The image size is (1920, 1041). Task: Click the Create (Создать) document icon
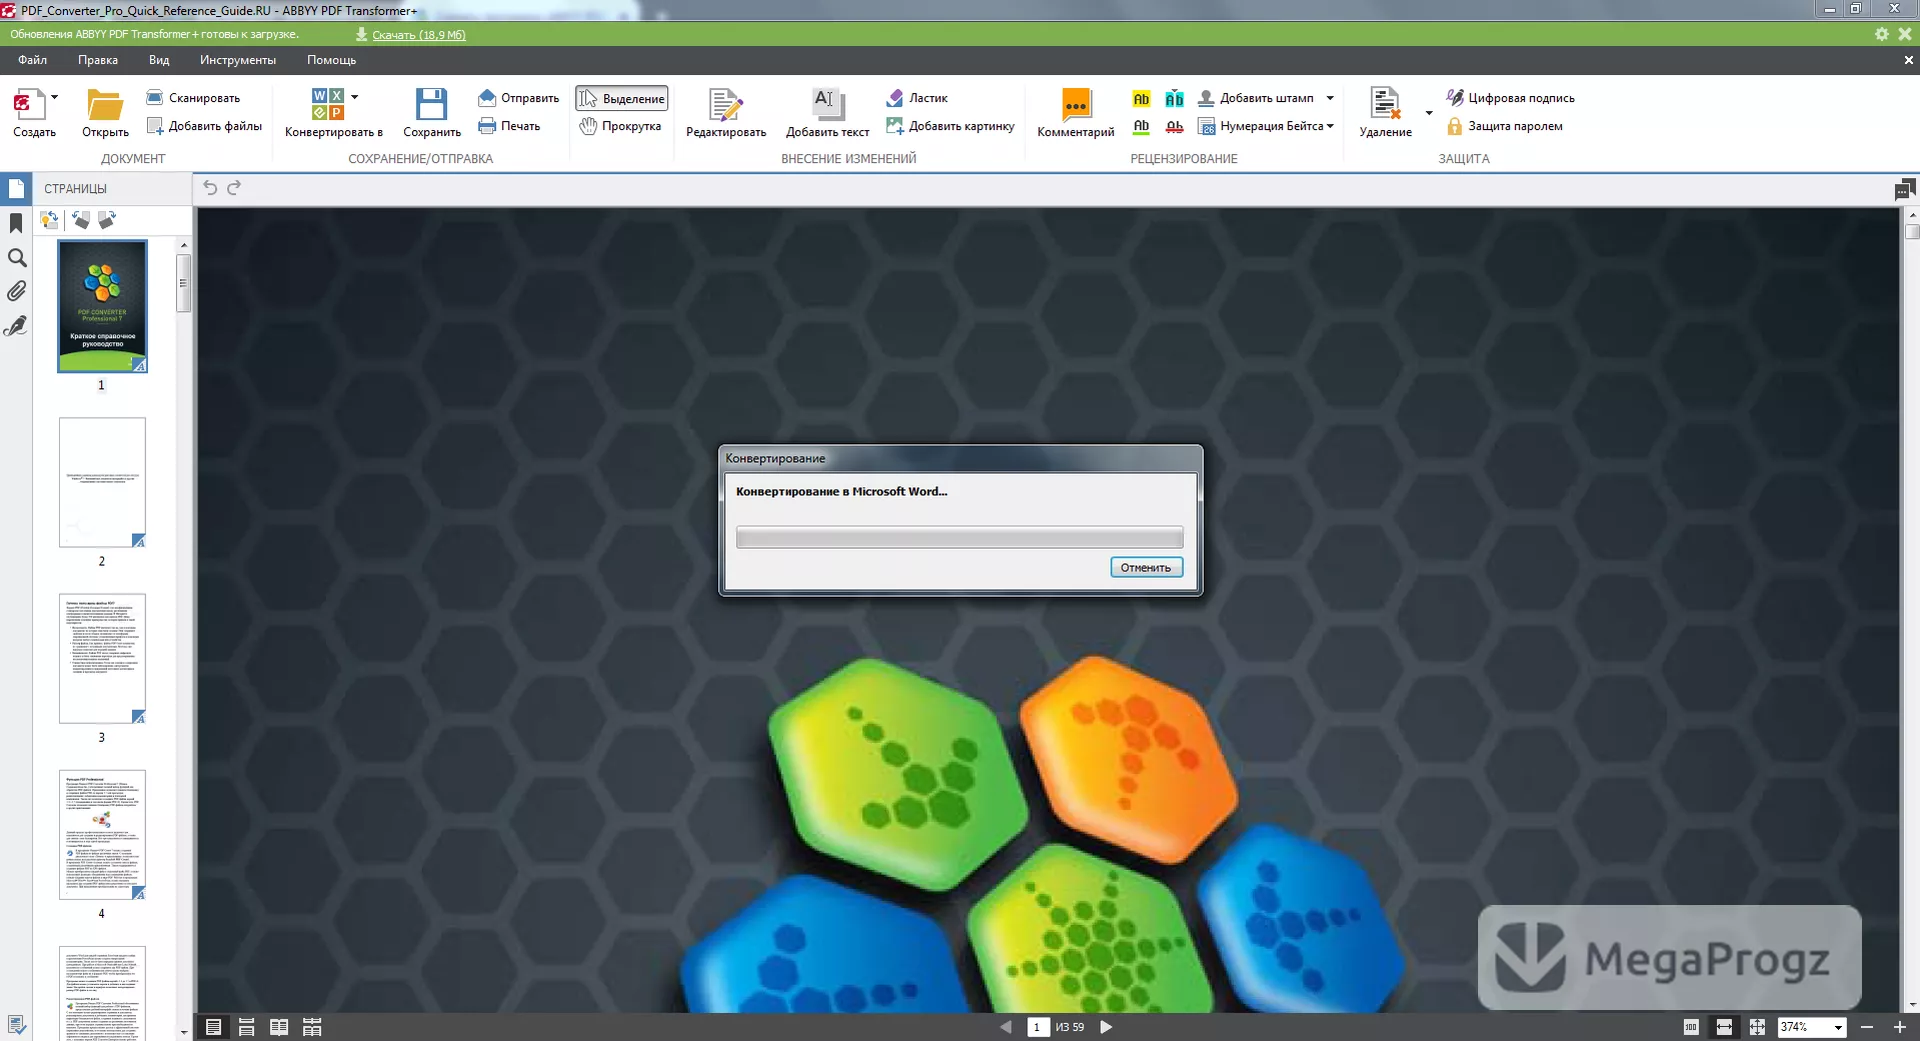(30, 104)
